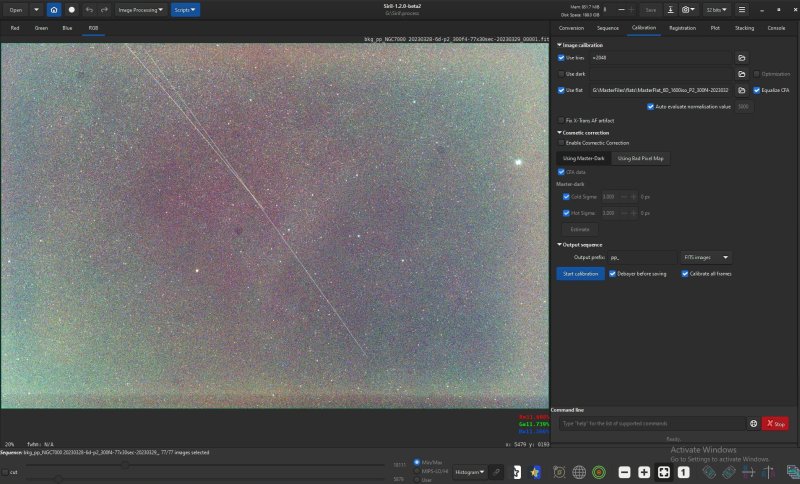Click in the command line input

coord(652,423)
